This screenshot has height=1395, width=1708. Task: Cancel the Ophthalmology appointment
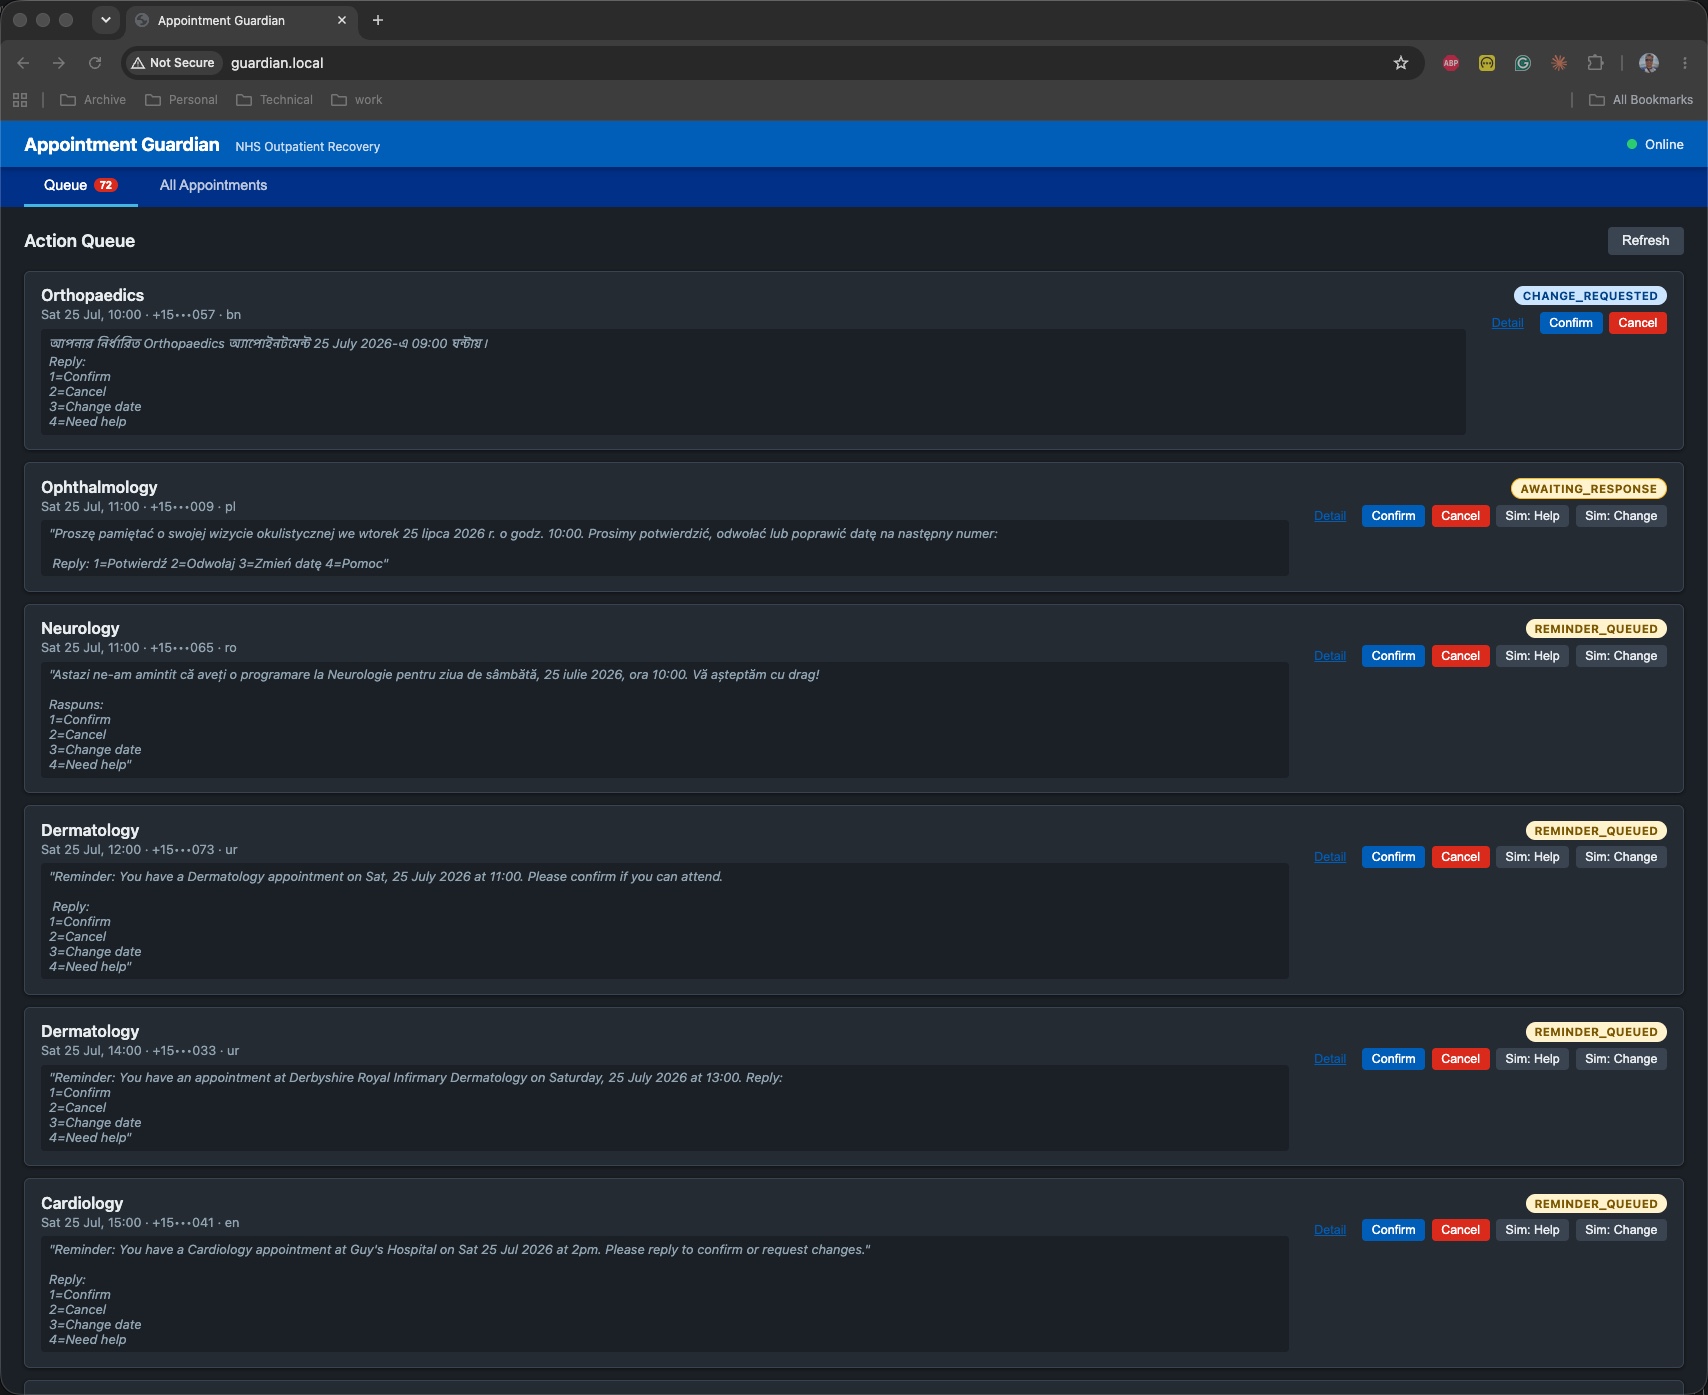pos(1460,516)
